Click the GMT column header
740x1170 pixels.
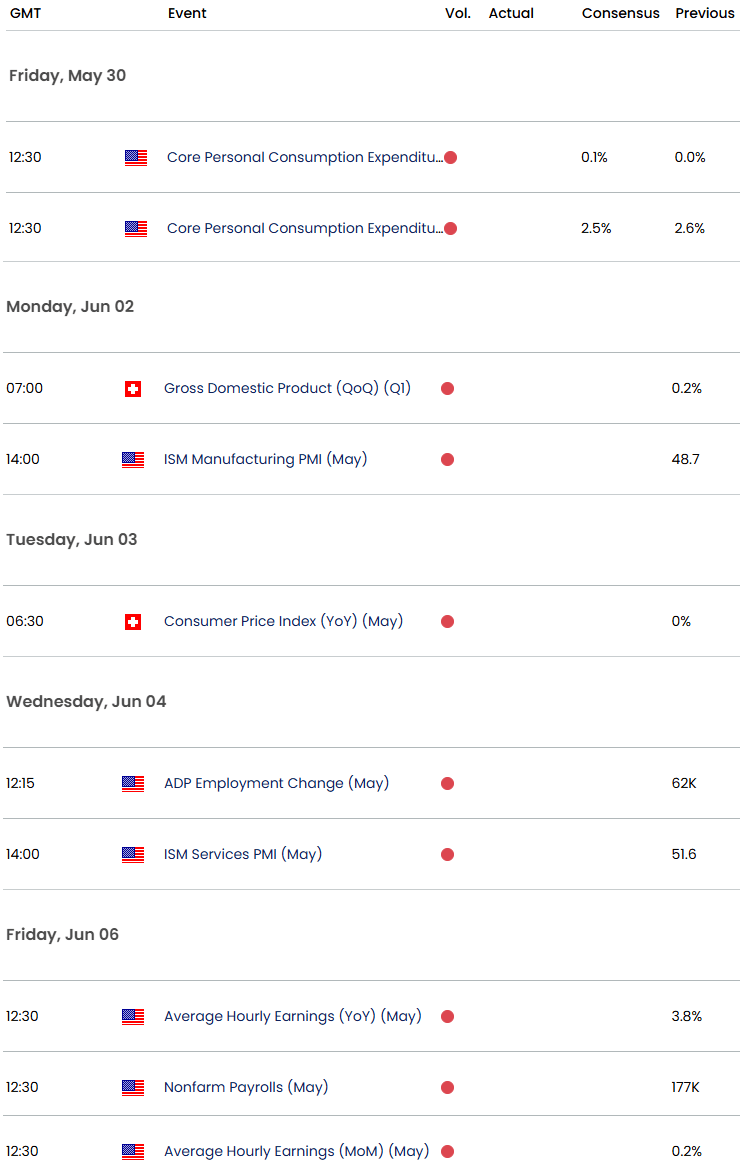[x=24, y=13]
